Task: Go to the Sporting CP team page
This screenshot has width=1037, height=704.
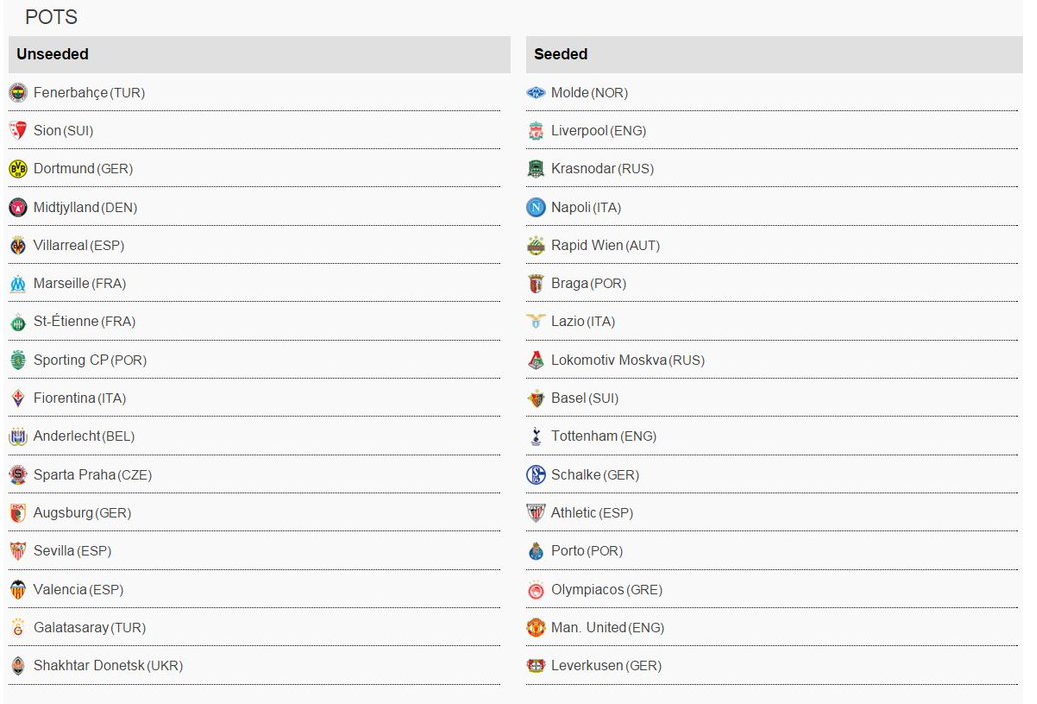Action: coord(70,360)
